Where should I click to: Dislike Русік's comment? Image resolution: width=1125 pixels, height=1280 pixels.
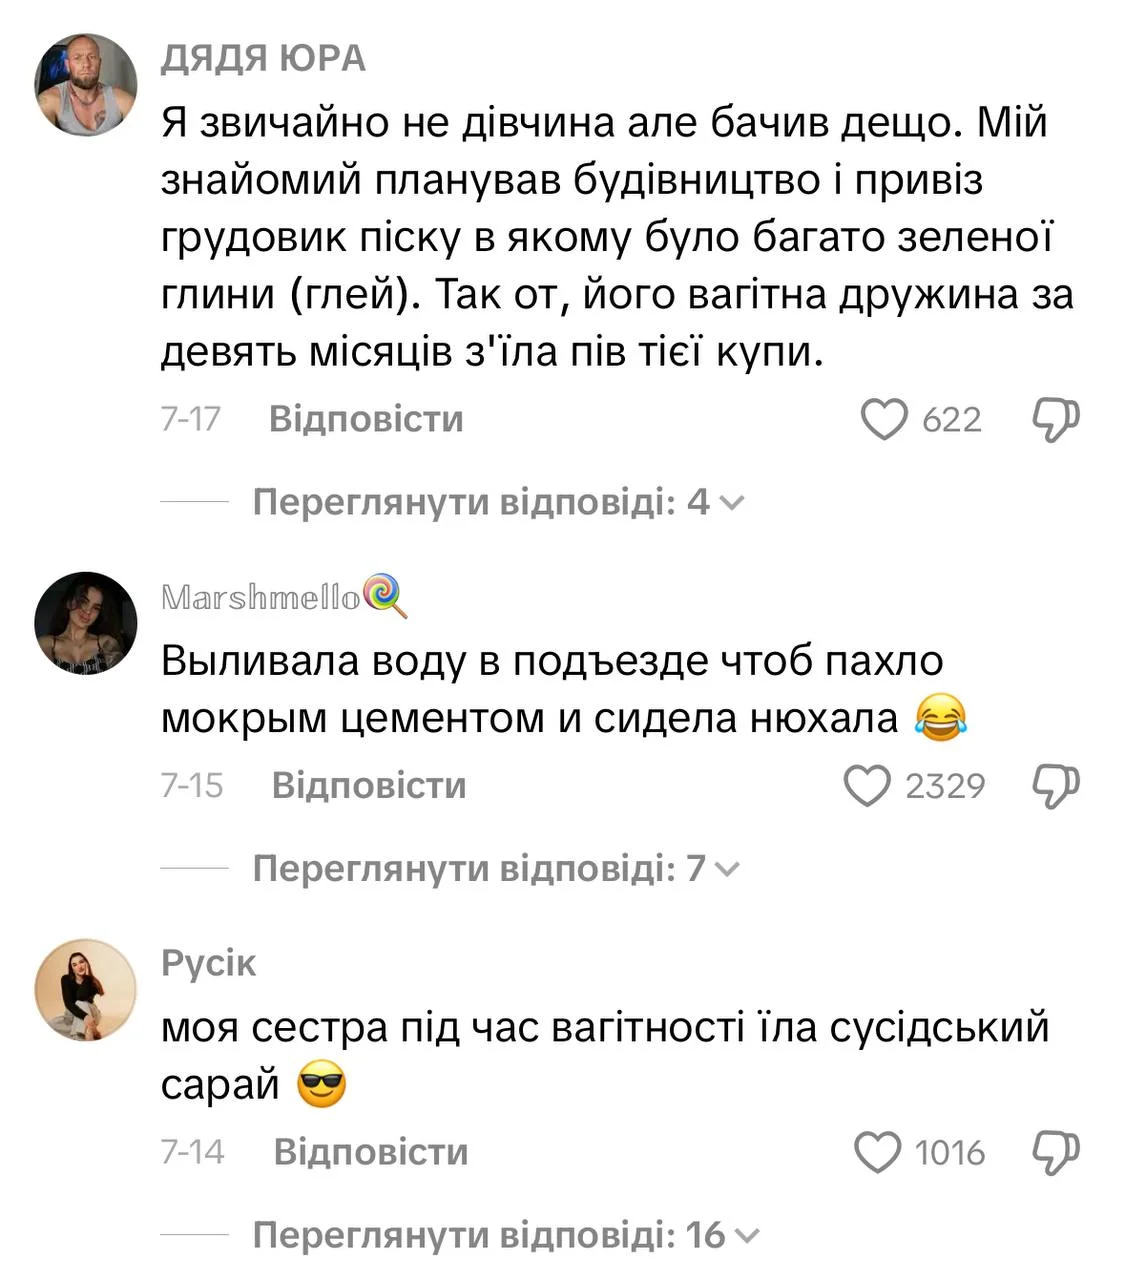click(1055, 1151)
